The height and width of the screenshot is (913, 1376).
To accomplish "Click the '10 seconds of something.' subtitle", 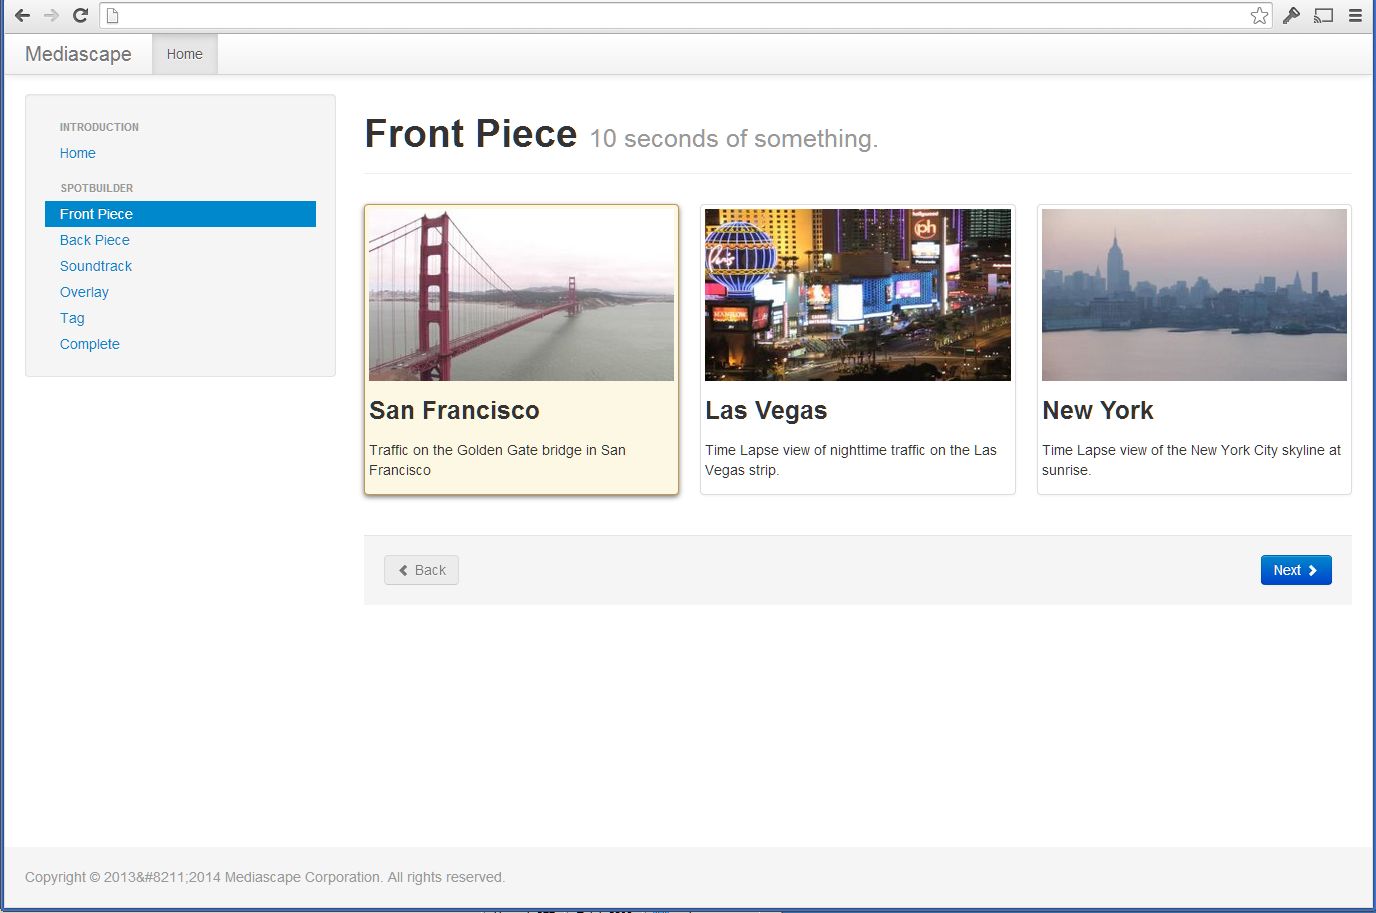I will coord(734,139).
